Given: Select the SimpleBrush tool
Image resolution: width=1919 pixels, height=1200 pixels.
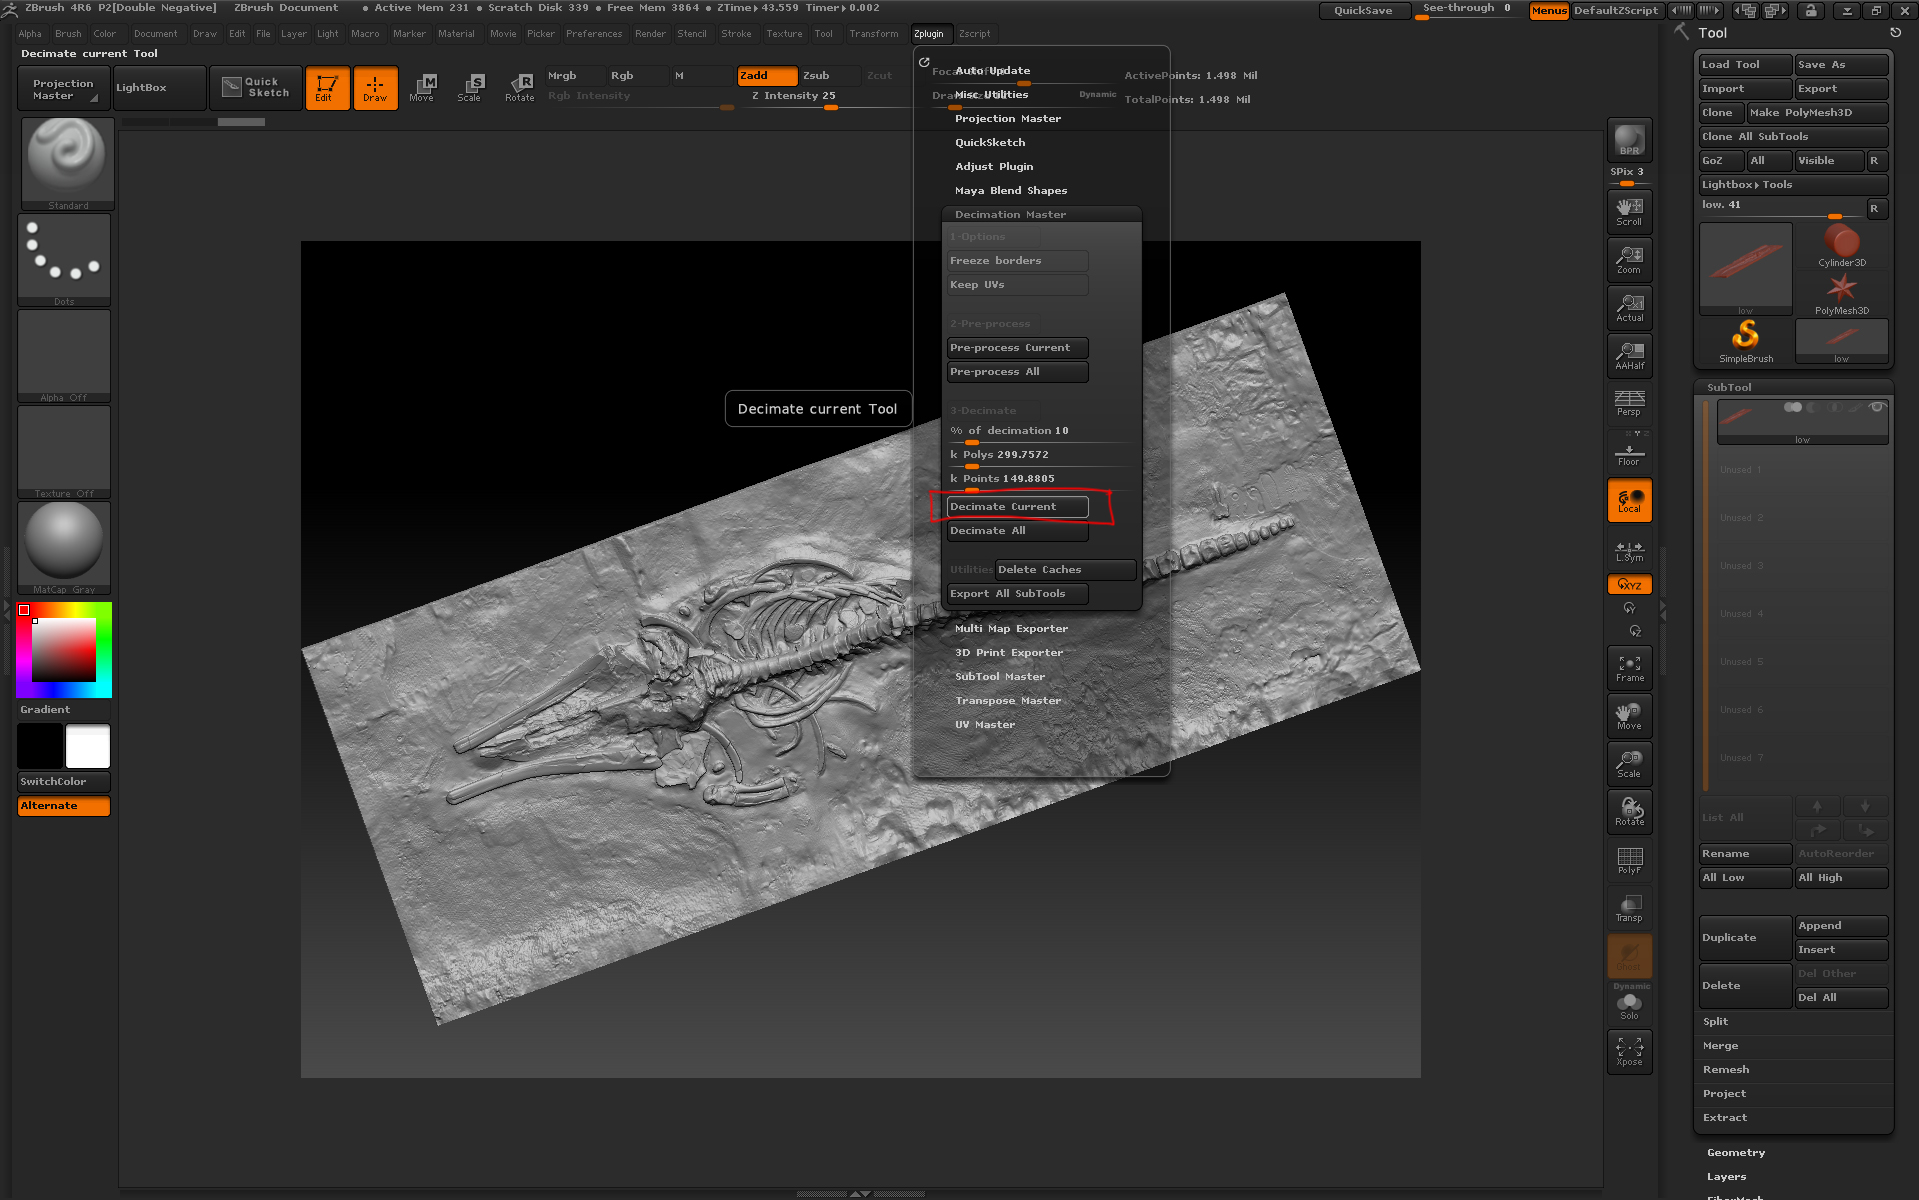Looking at the screenshot, I should tap(1745, 342).
